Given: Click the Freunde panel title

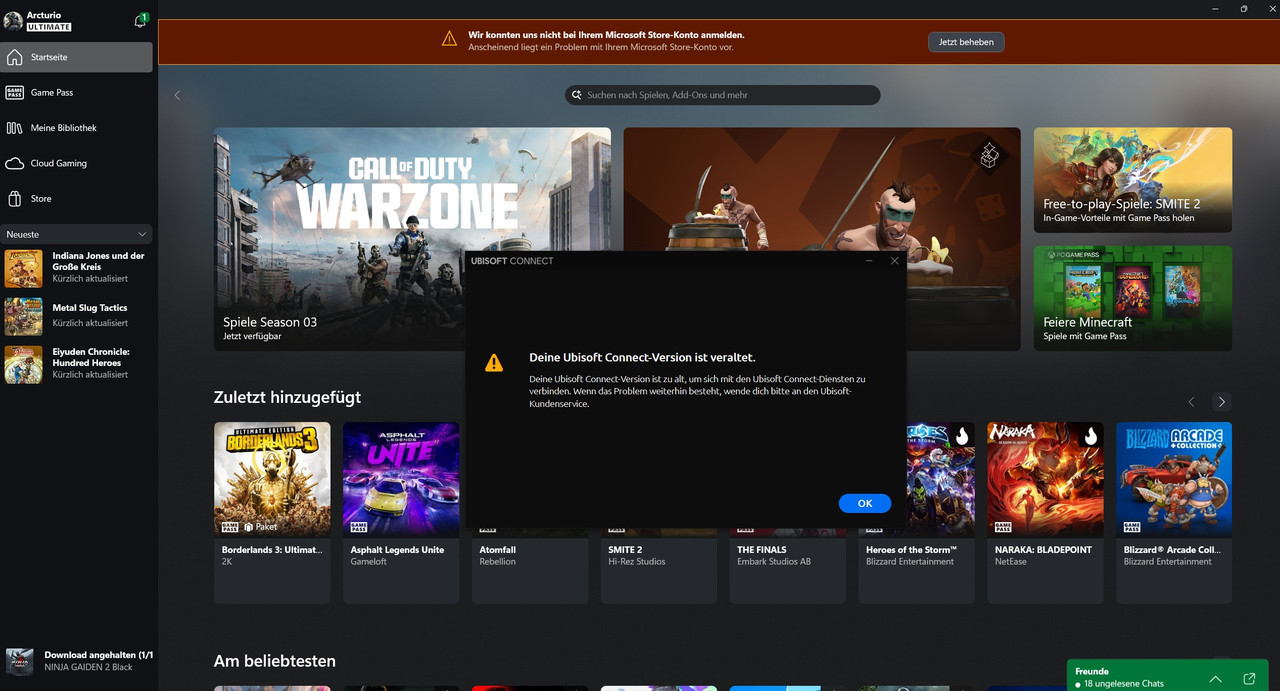Looking at the screenshot, I should [1092, 672].
